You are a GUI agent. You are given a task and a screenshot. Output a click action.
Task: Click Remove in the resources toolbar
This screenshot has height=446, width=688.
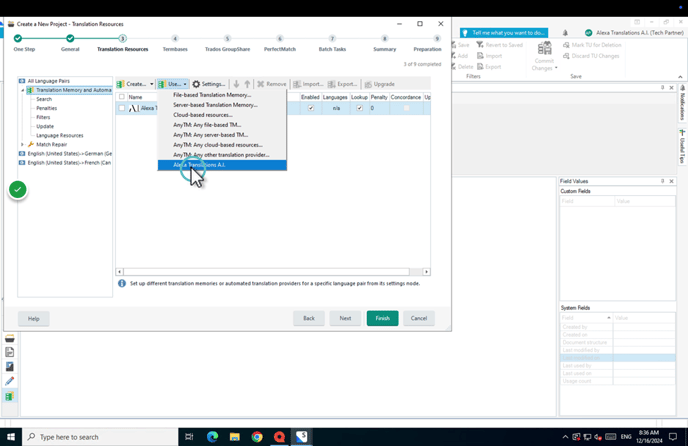point(272,84)
